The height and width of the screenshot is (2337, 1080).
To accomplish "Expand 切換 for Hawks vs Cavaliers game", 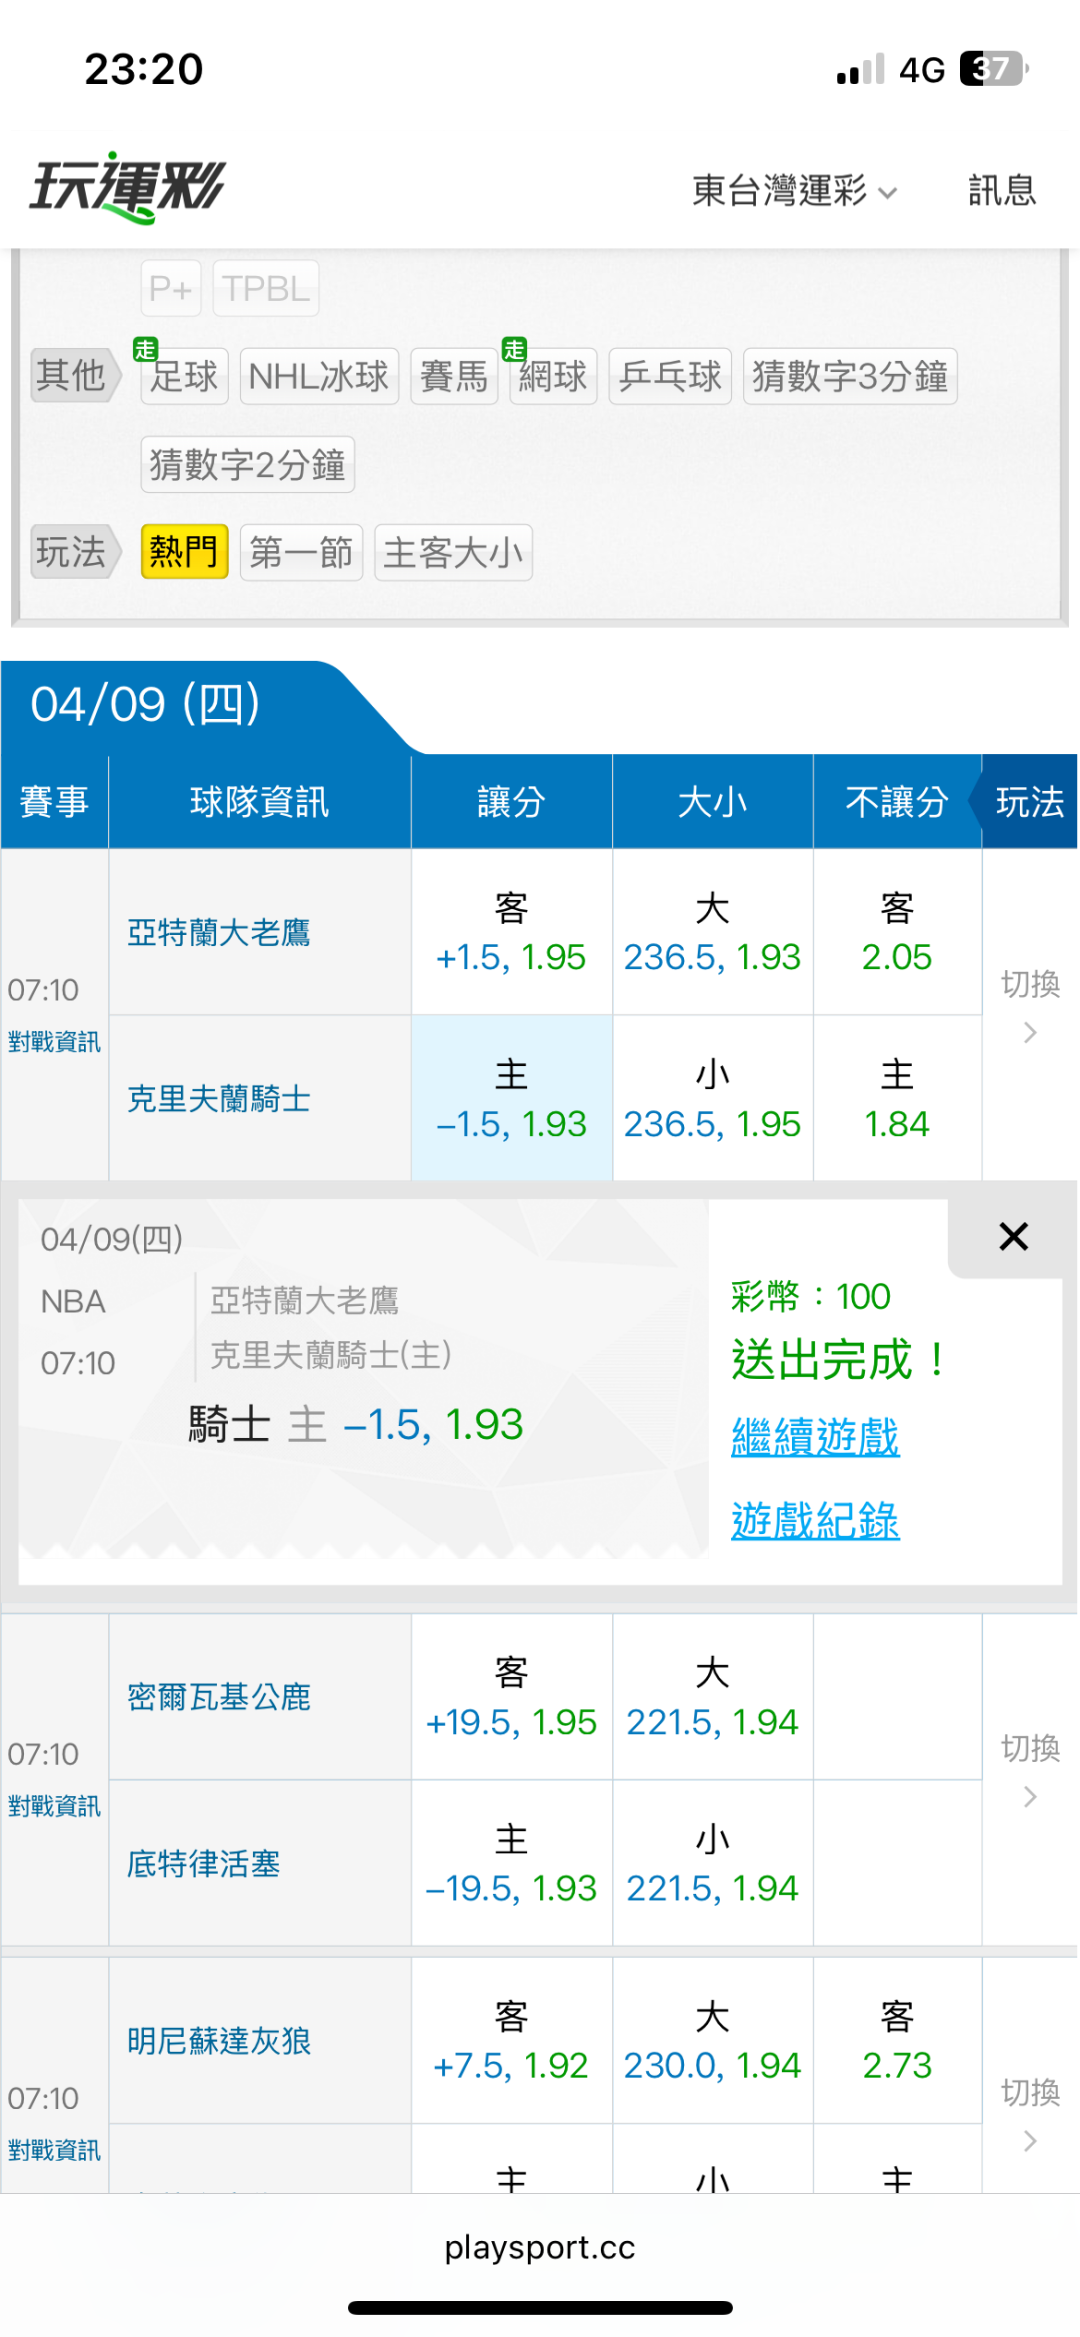I will click(1029, 1006).
